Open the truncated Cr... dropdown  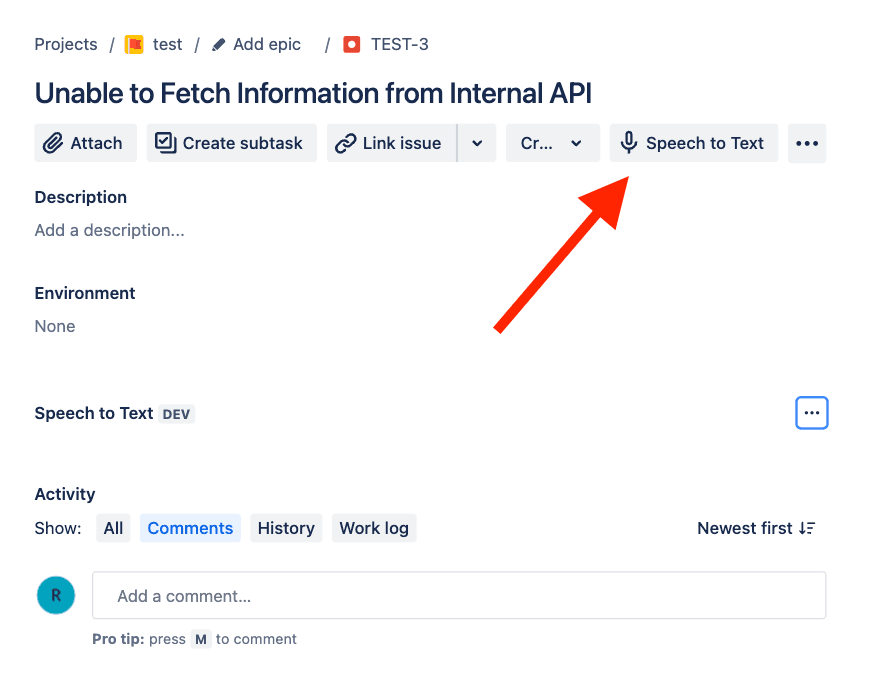coord(553,143)
